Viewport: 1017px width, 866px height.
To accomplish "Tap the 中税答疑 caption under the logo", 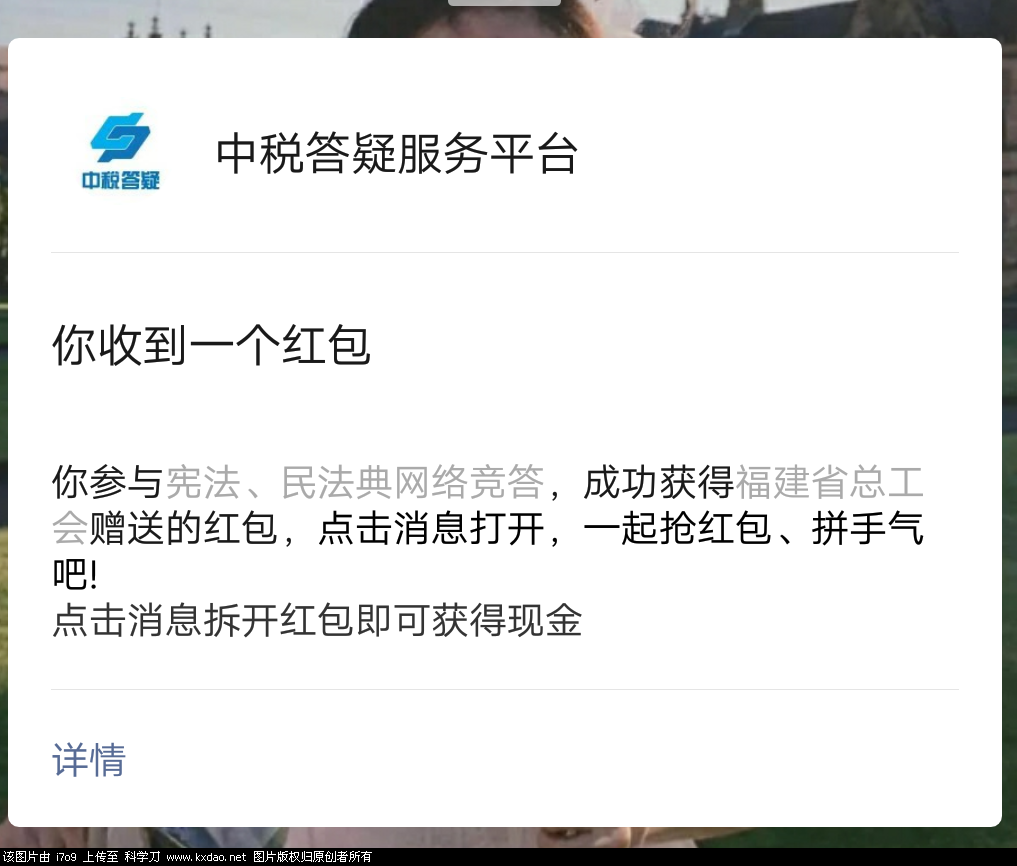I will click(x=121, y=180).
